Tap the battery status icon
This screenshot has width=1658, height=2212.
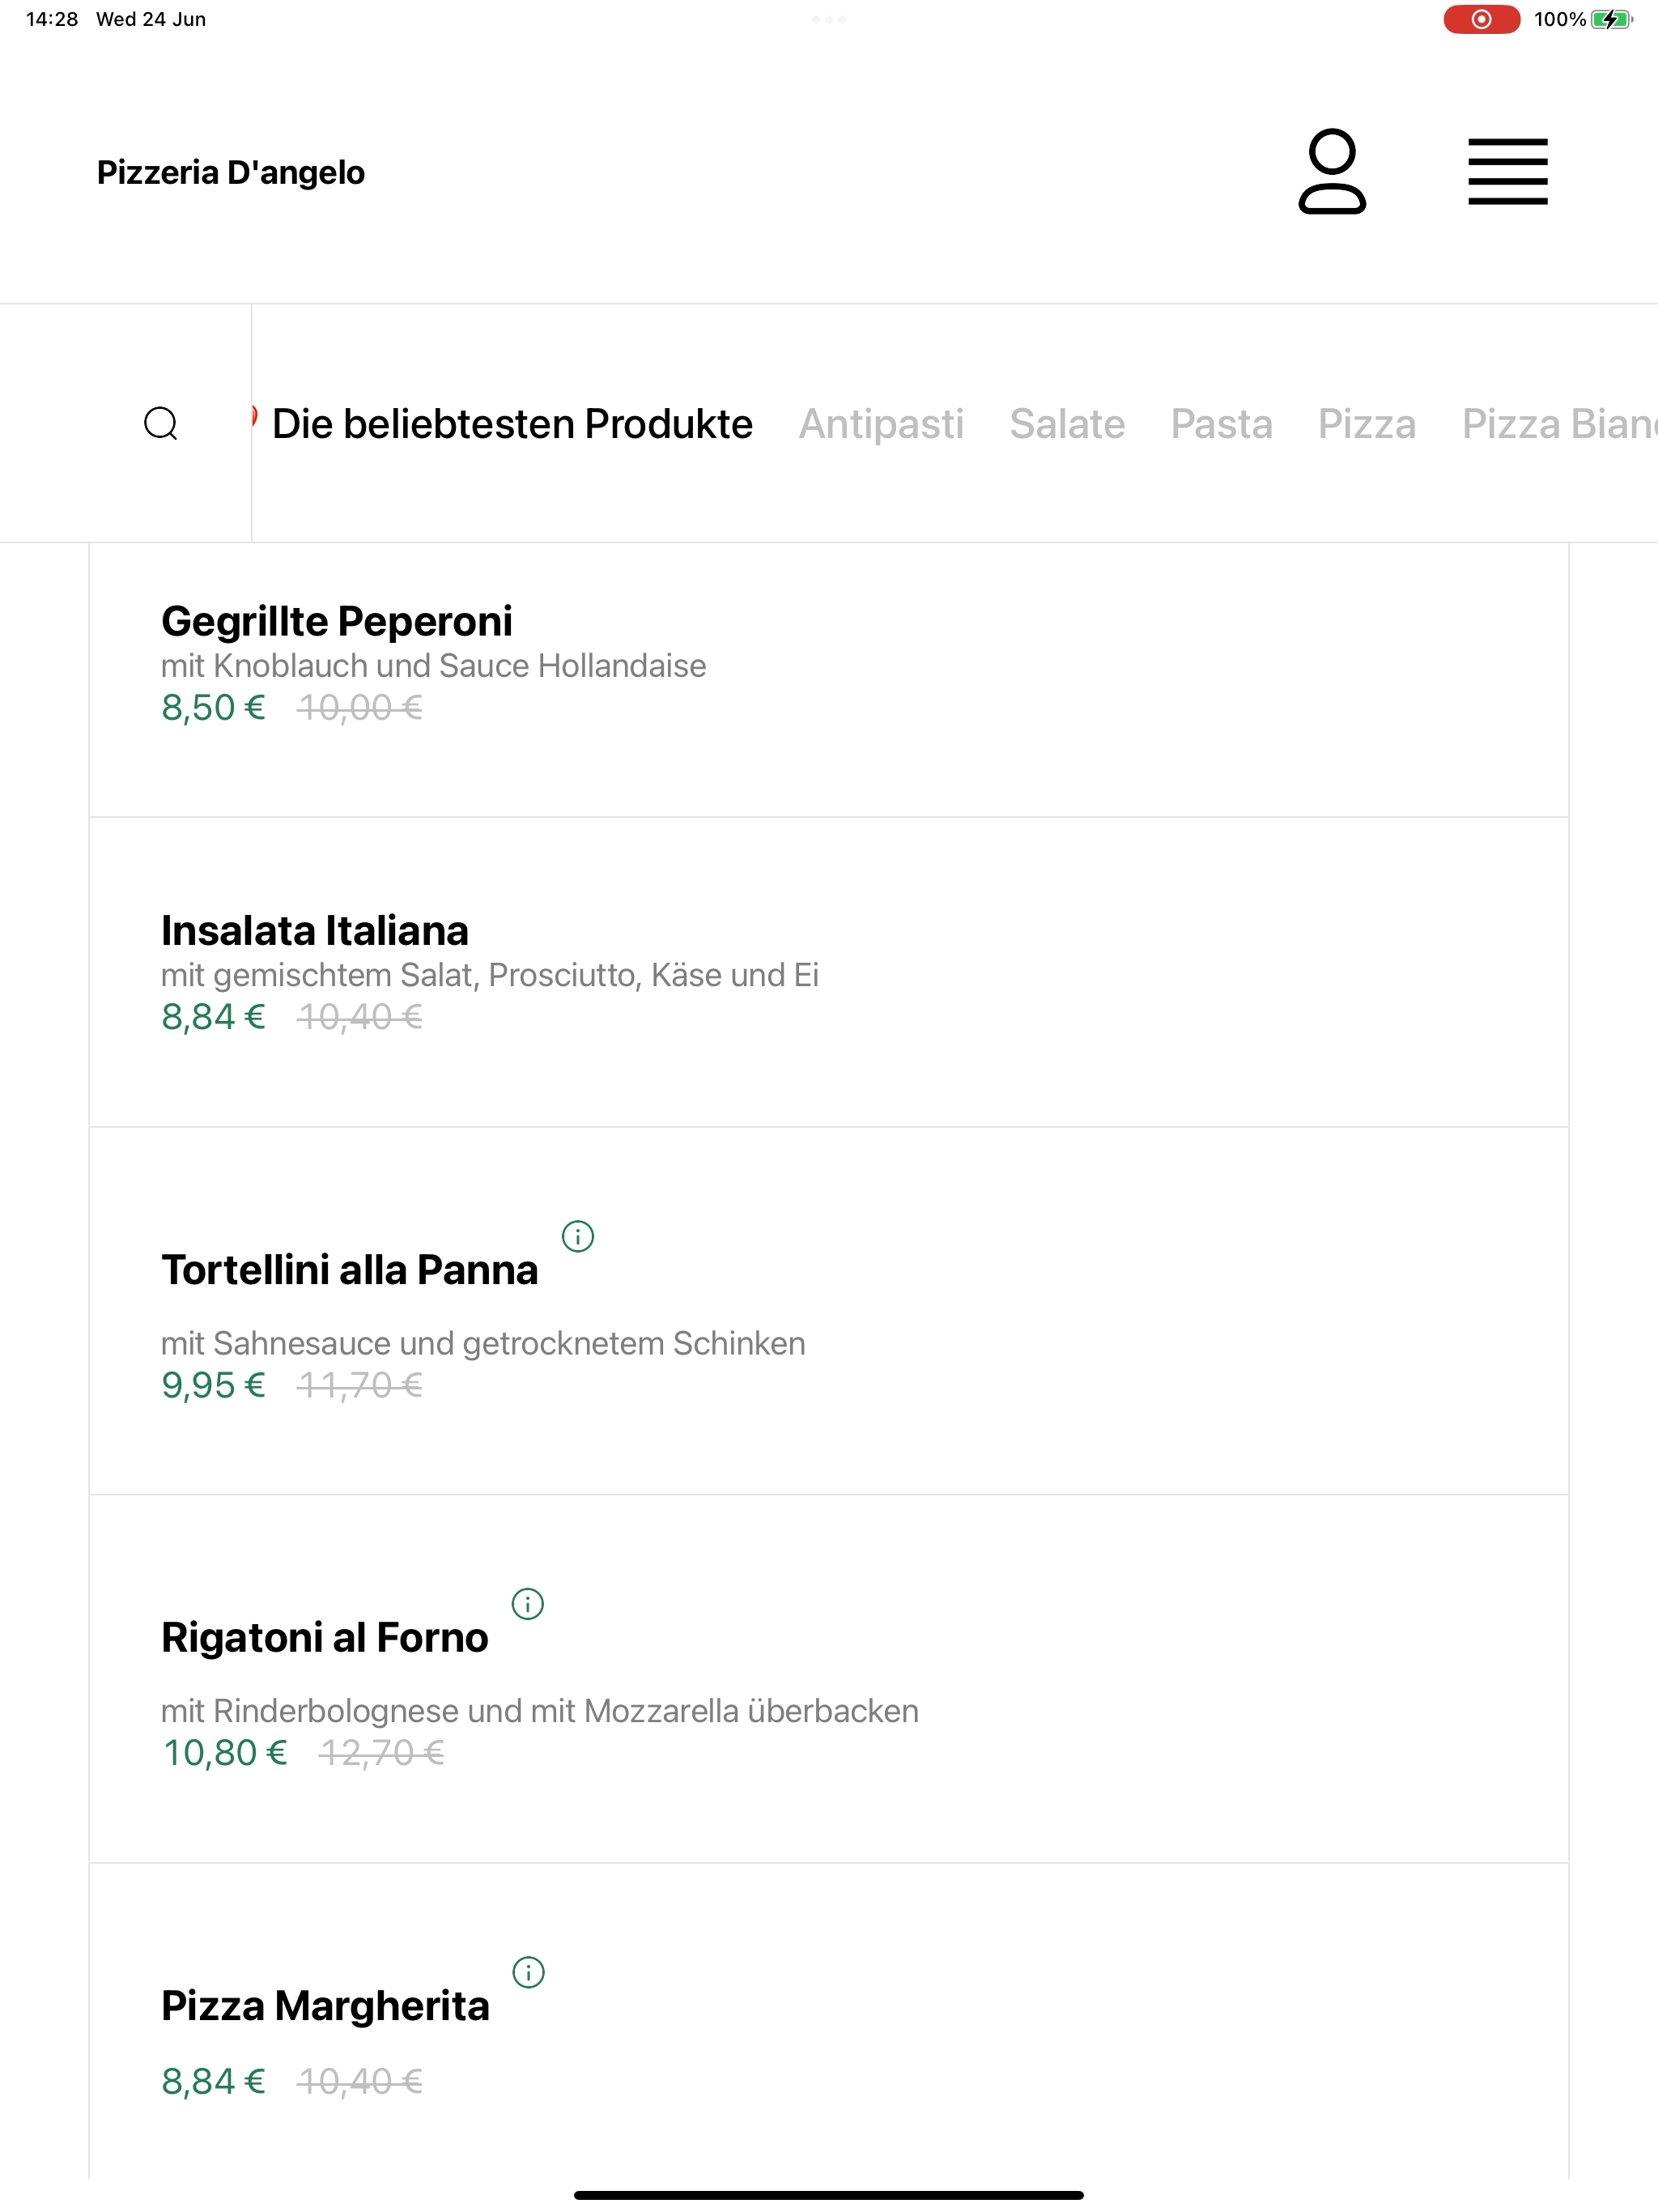tap(1611, 19)
